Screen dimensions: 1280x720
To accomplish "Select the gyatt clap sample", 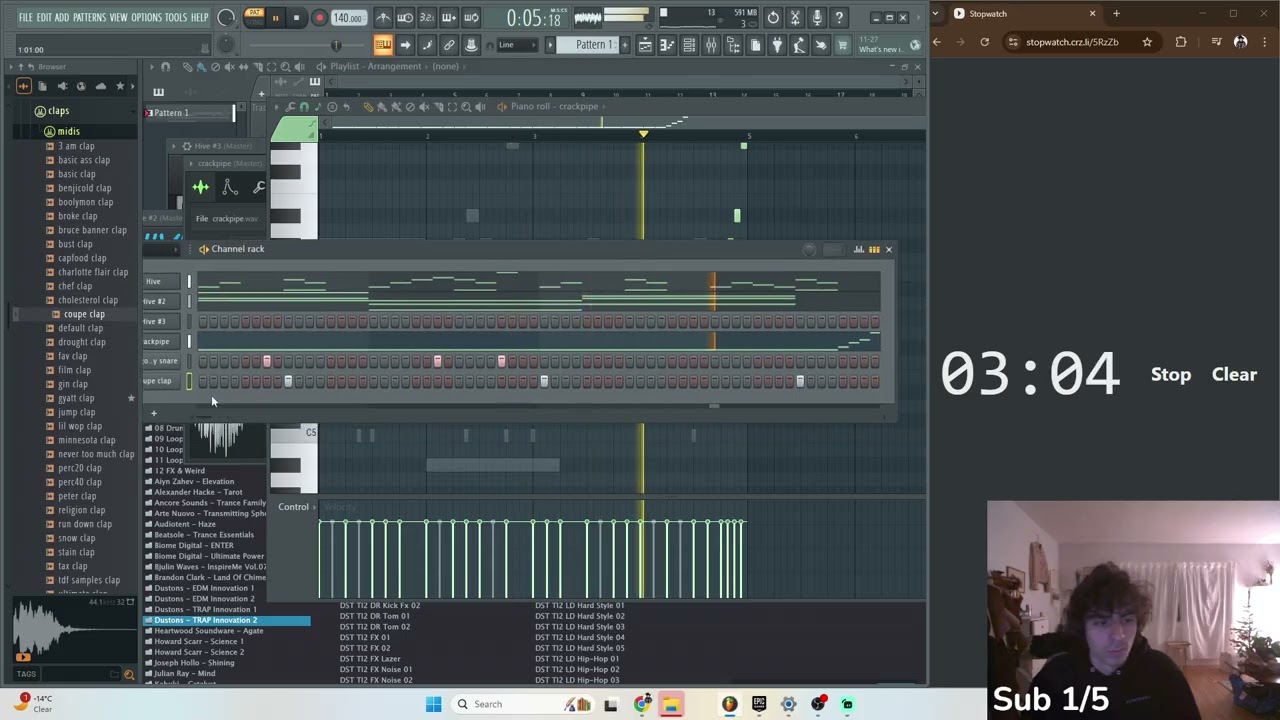I will tap(76, 398).
